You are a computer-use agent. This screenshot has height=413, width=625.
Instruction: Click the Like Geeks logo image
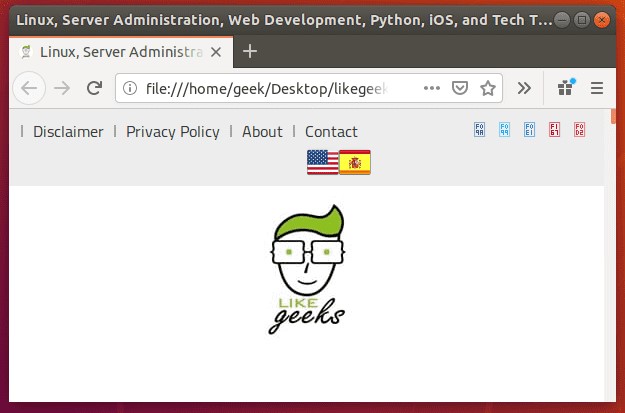point(307,269)
